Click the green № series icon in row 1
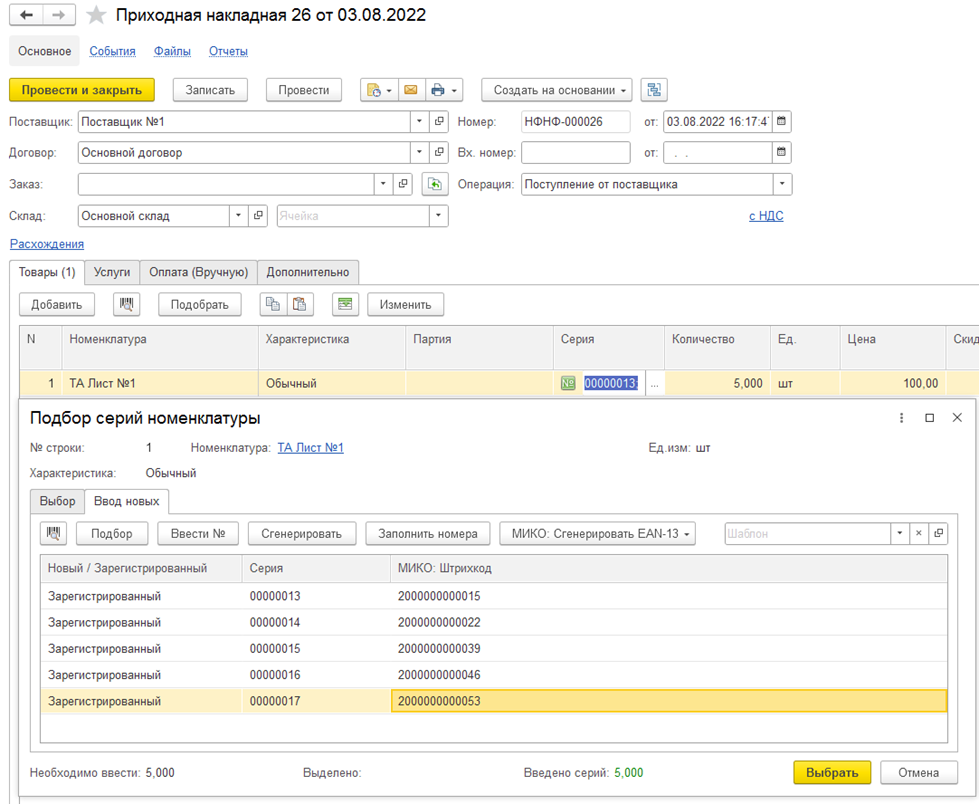Screen dimensions: 979x804 [568, 383]
